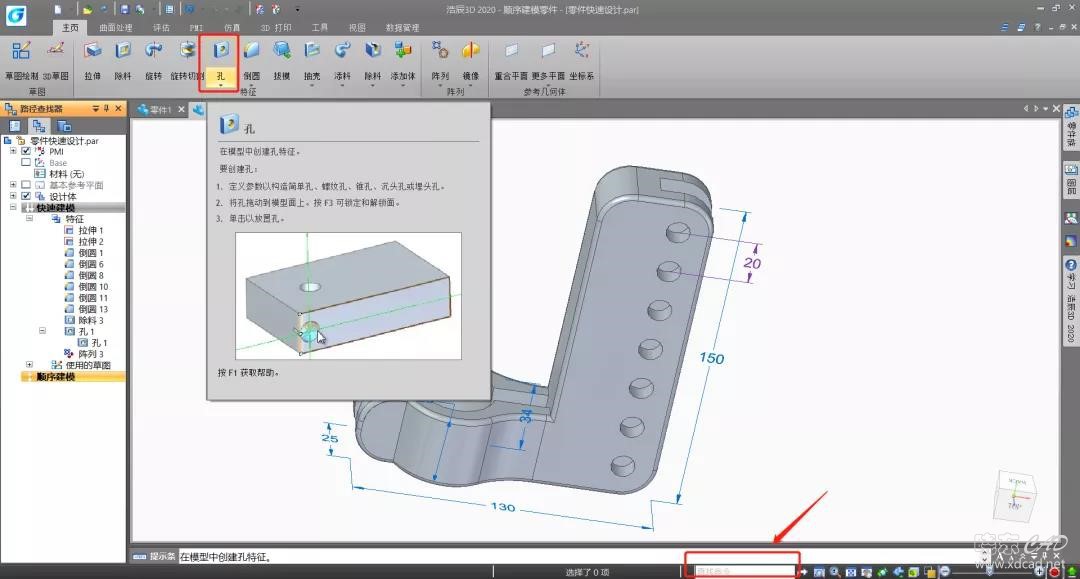Image resolution: width=1080 pixels, height=579 pixels.
Task: Enable the Base checkbox
Action: pyautogui.click(x=26, y=162)
